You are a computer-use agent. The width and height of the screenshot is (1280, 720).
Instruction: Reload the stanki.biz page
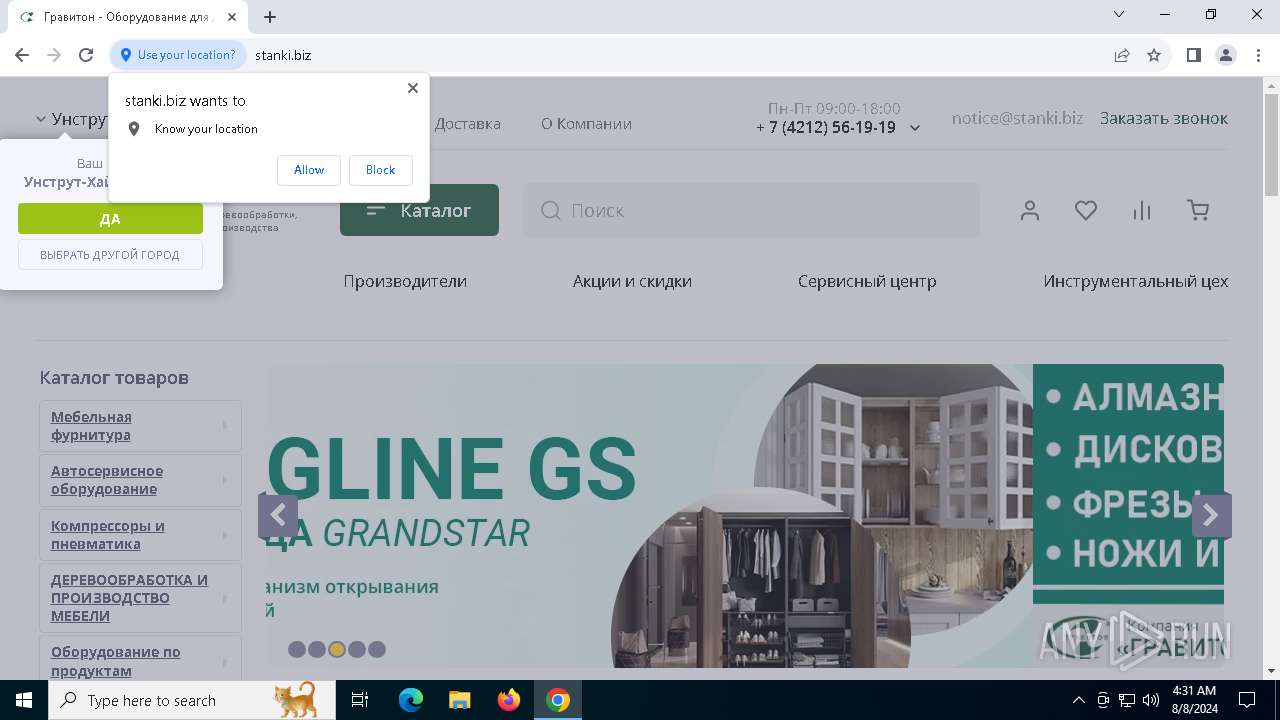tap(86, 55)
